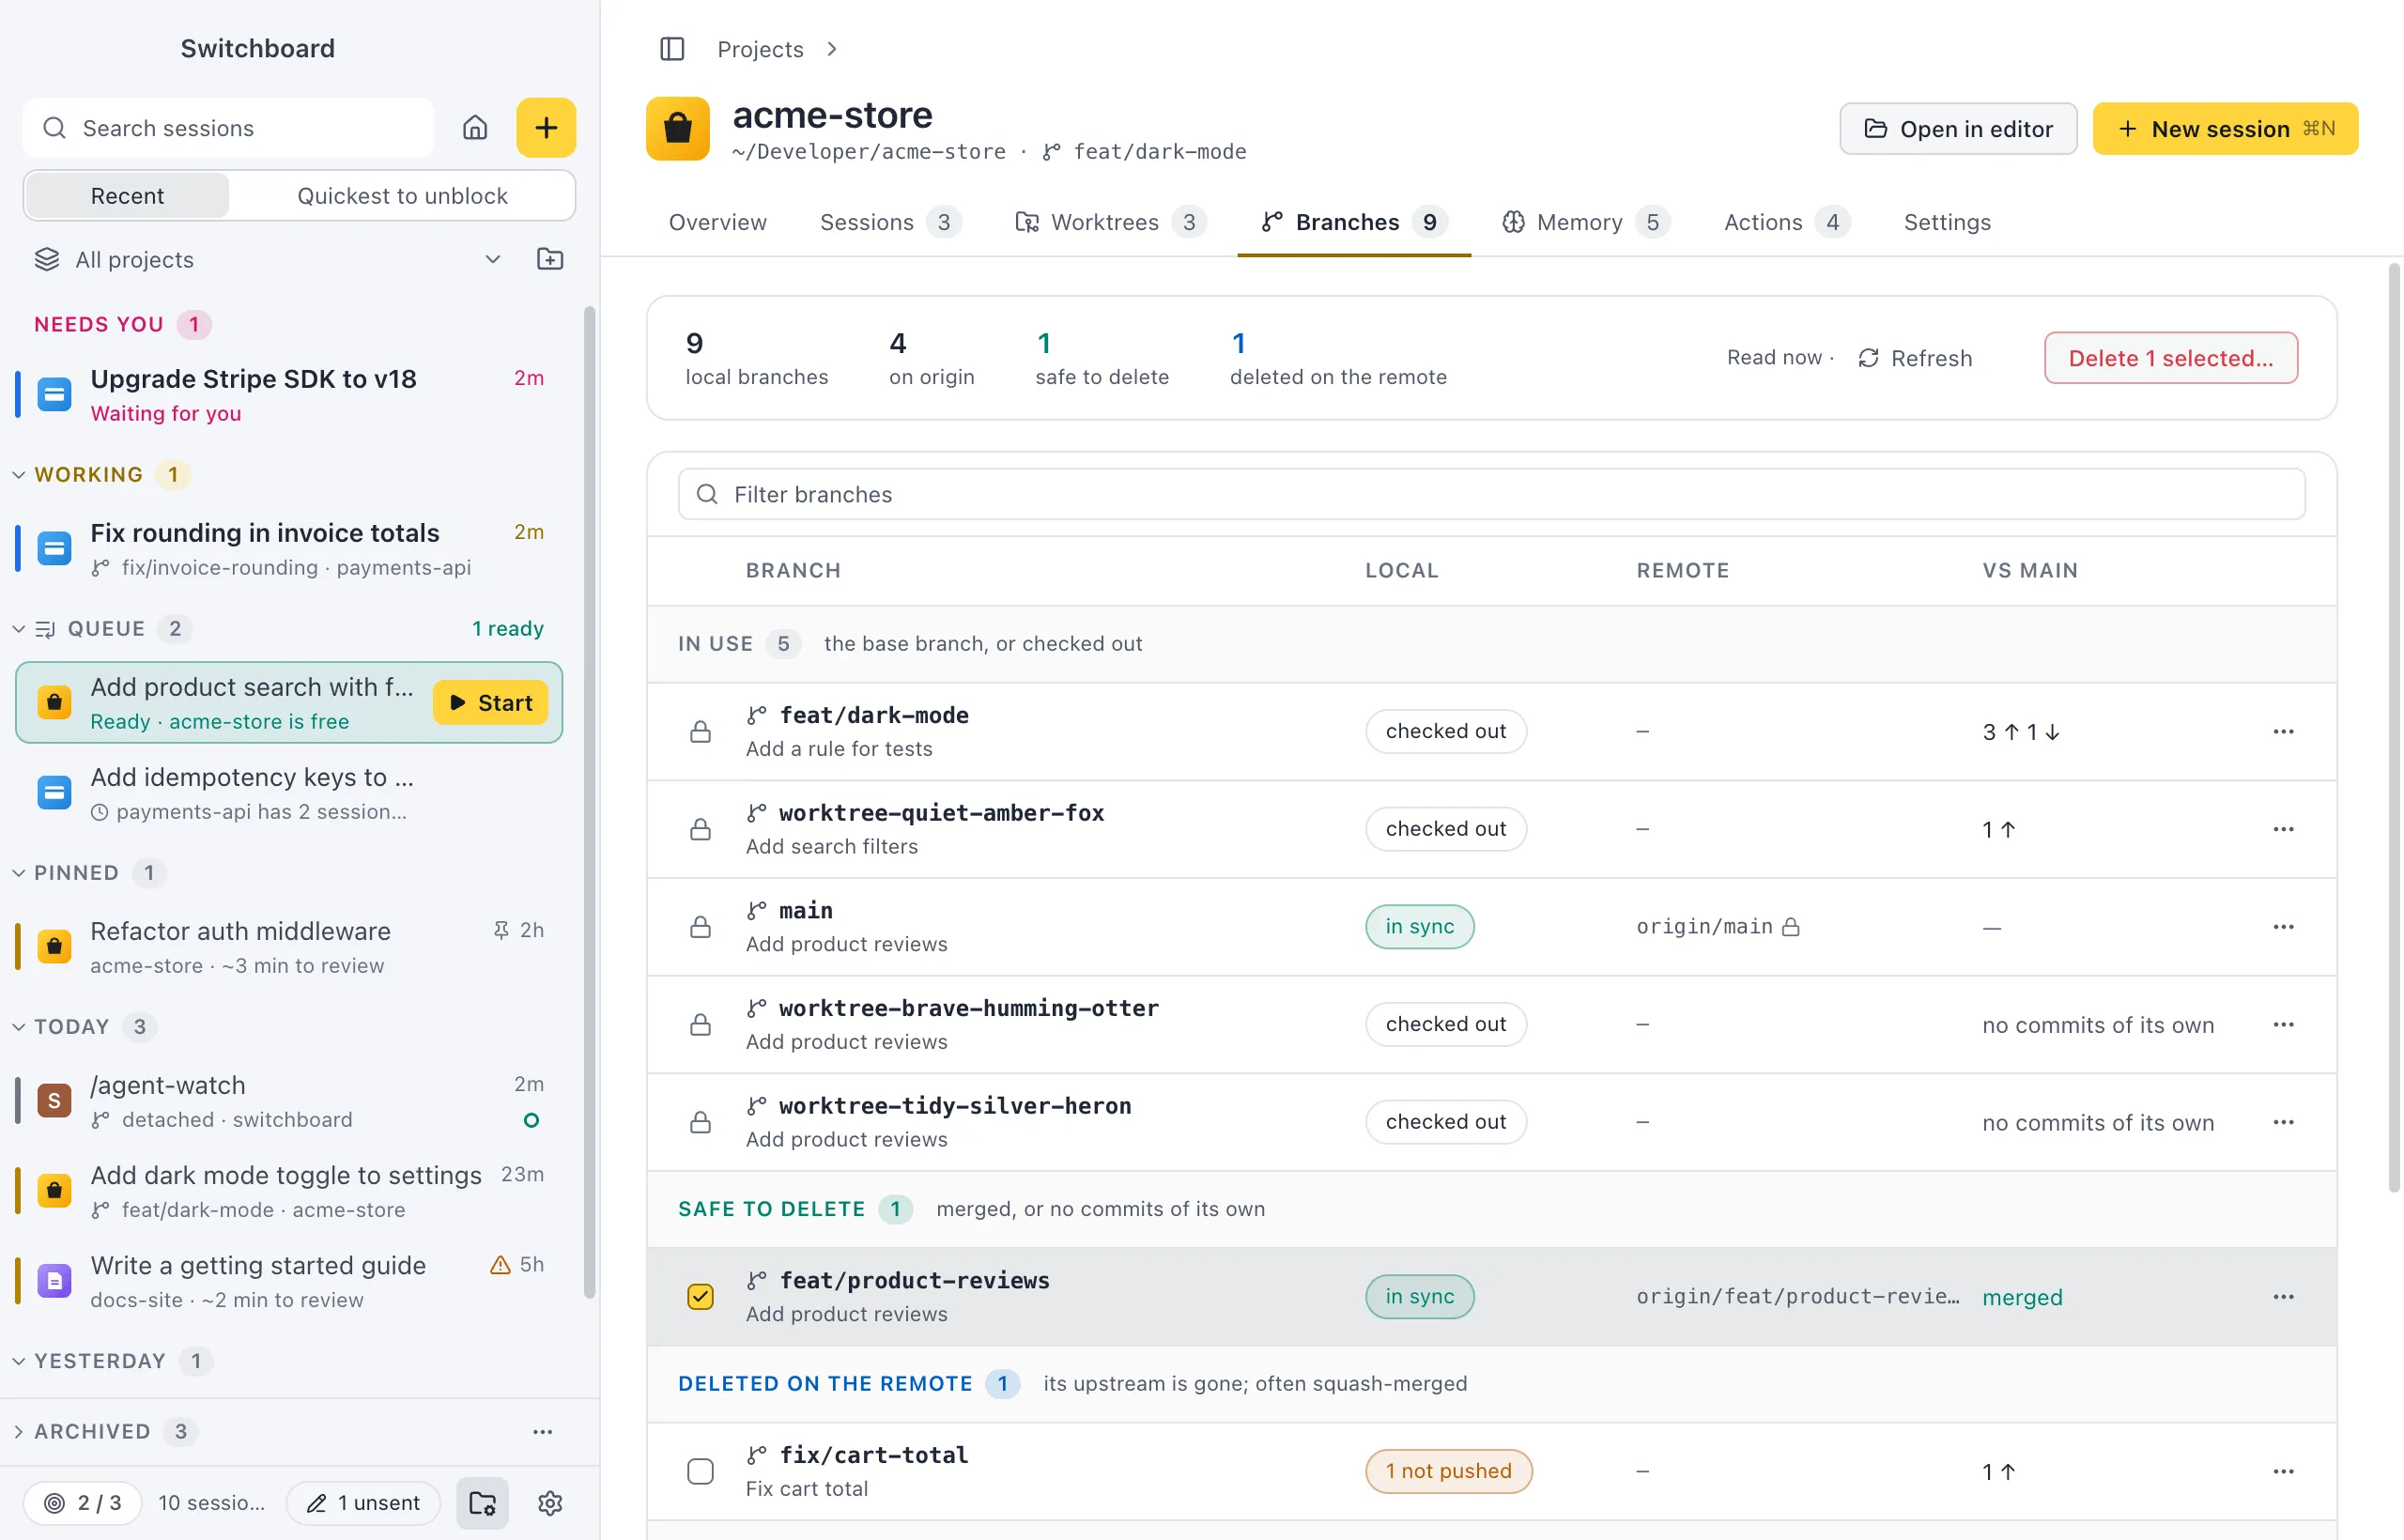Image resolution: width=2404 pixels, height=1540 pixels.
Task: Open more options for worktree-brave-humming-otter
Action: click(2283, 1025)
